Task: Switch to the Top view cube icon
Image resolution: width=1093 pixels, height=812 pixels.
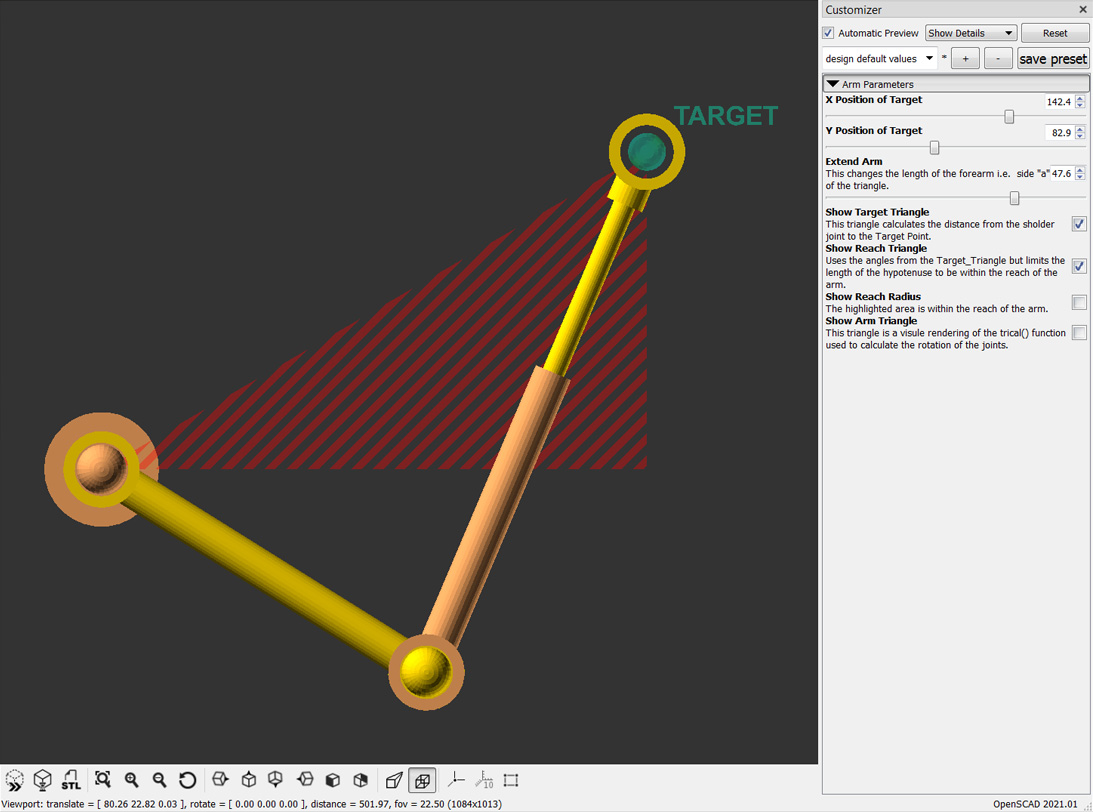Action: point(248,780)
